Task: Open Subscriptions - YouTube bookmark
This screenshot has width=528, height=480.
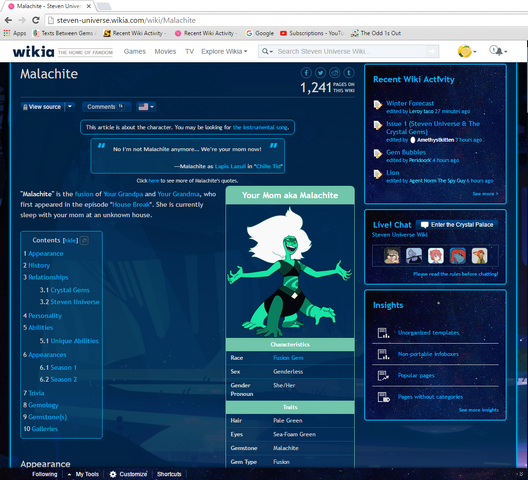Action: [x=312, y=33]
